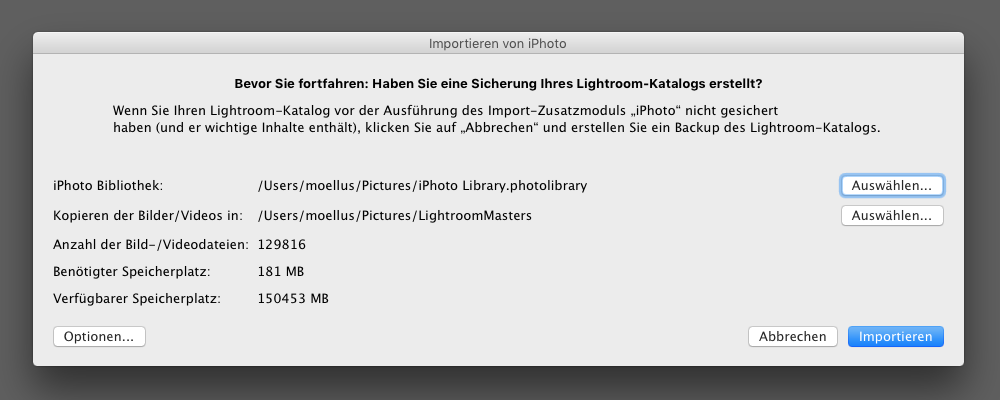Image resolution: width=1000 pixels, height=400 pixels.
Task: Click the file count value 129816
Action: coord(282,244)
